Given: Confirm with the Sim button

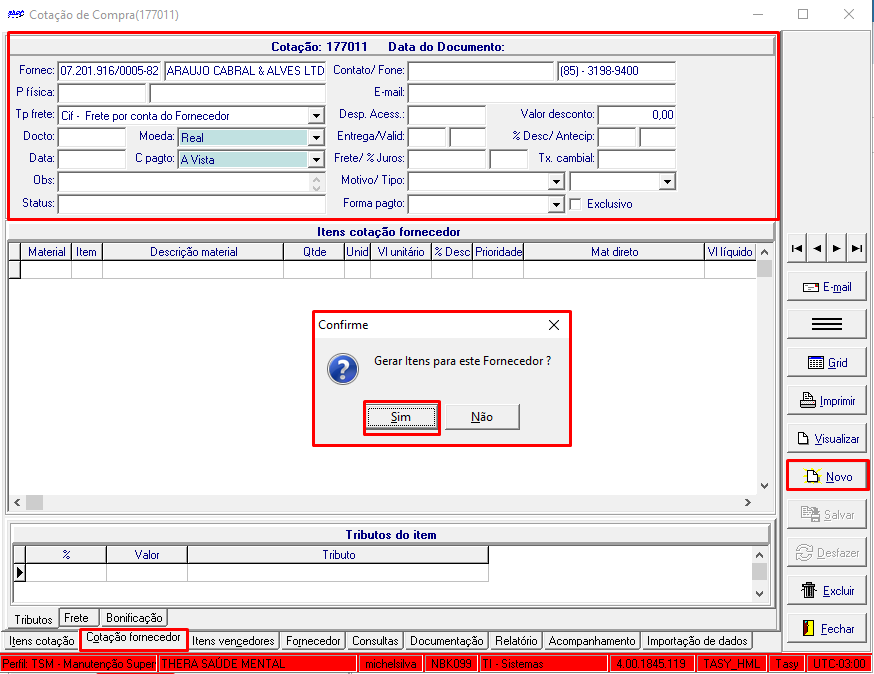Looking at the screenshot, I should [x=401, y=417].
